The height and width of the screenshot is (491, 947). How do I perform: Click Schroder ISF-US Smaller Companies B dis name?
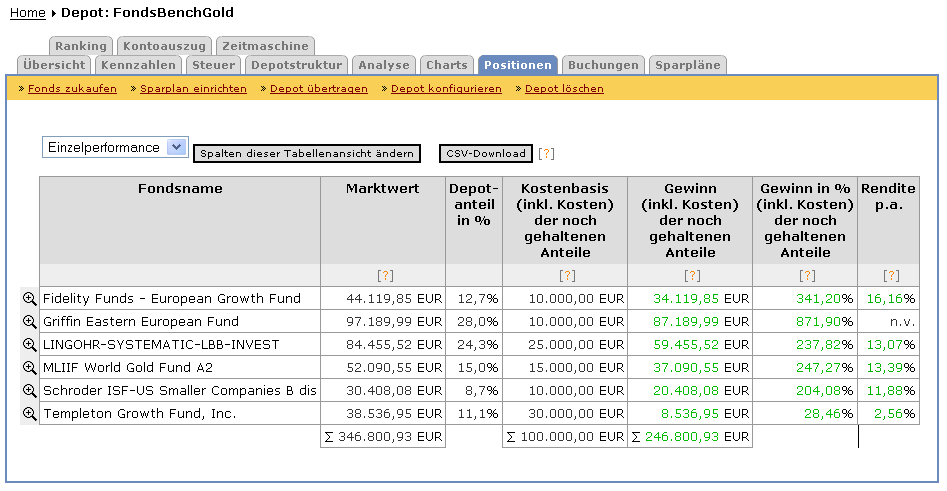tap(179, 390)
